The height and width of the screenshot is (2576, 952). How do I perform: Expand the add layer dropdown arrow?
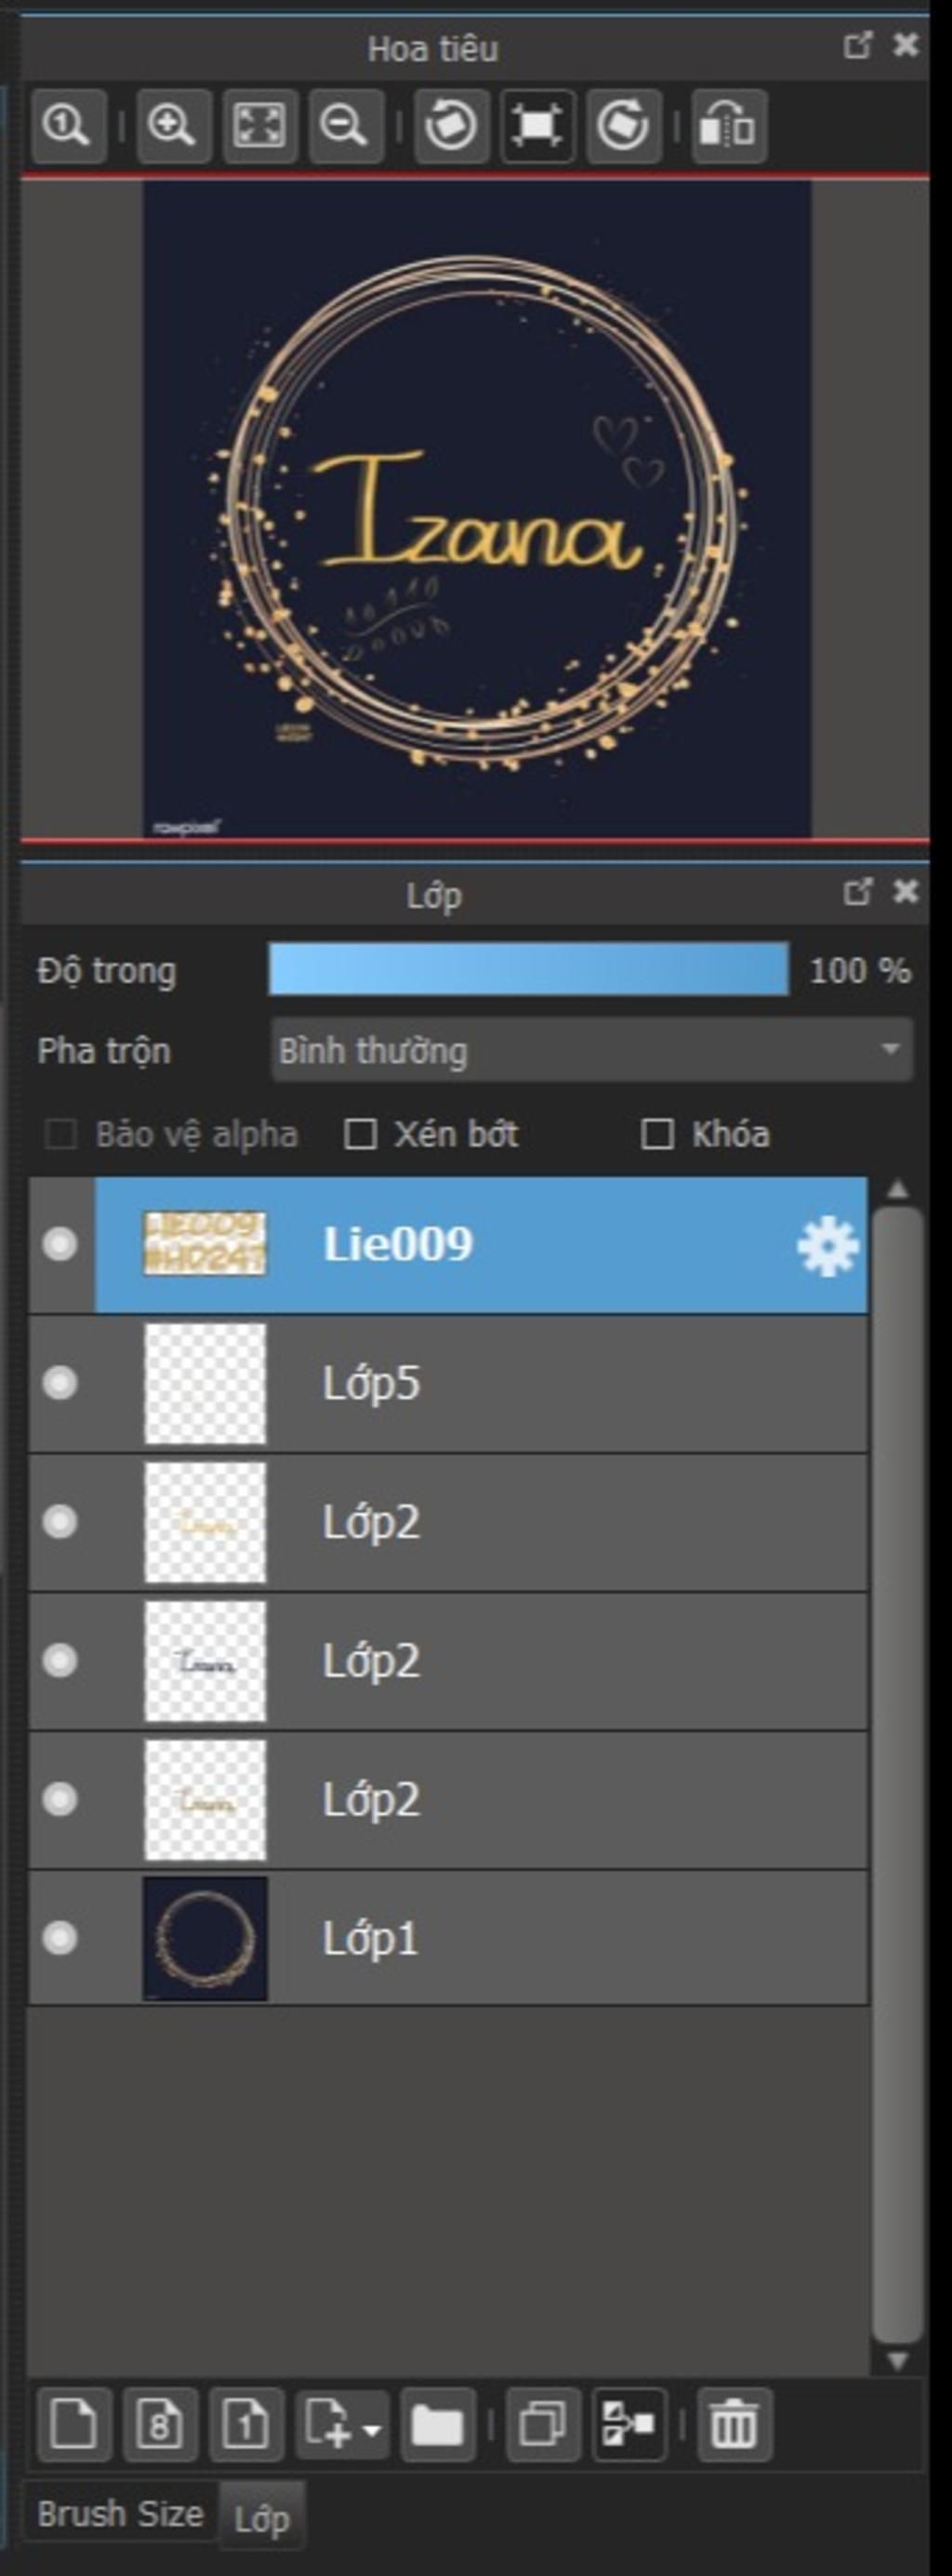click(372, 2428)
